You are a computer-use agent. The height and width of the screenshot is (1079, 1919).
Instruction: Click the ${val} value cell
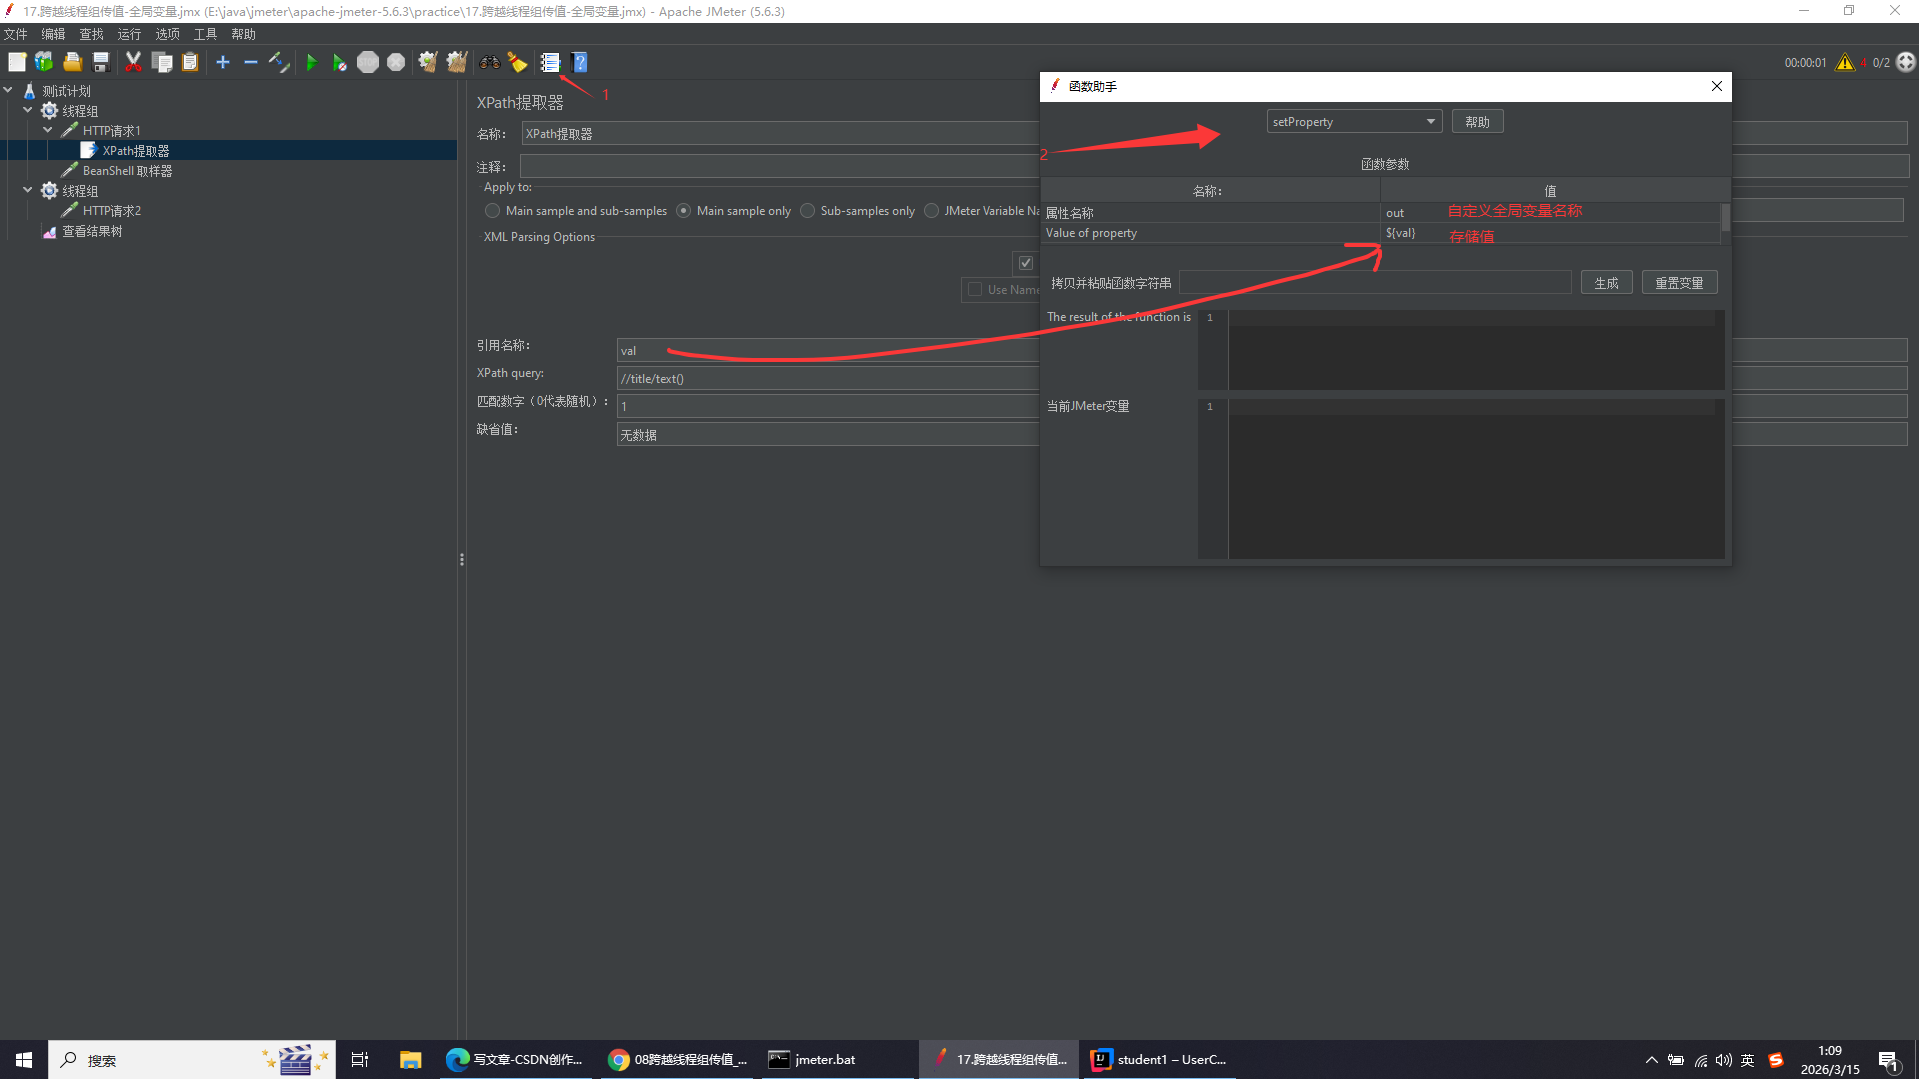point(1550,233)
